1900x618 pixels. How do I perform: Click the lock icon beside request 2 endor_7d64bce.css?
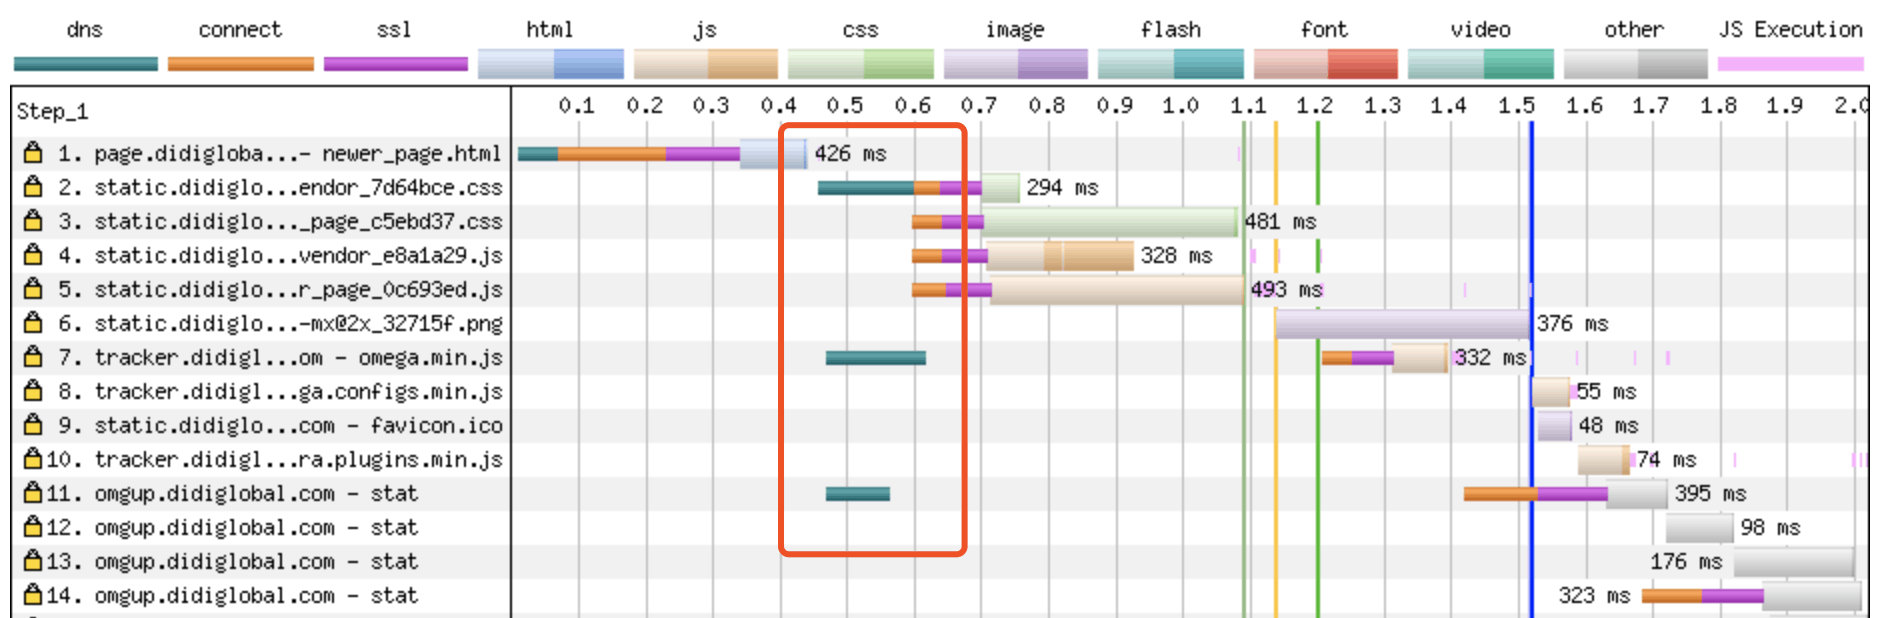point(33,187)
